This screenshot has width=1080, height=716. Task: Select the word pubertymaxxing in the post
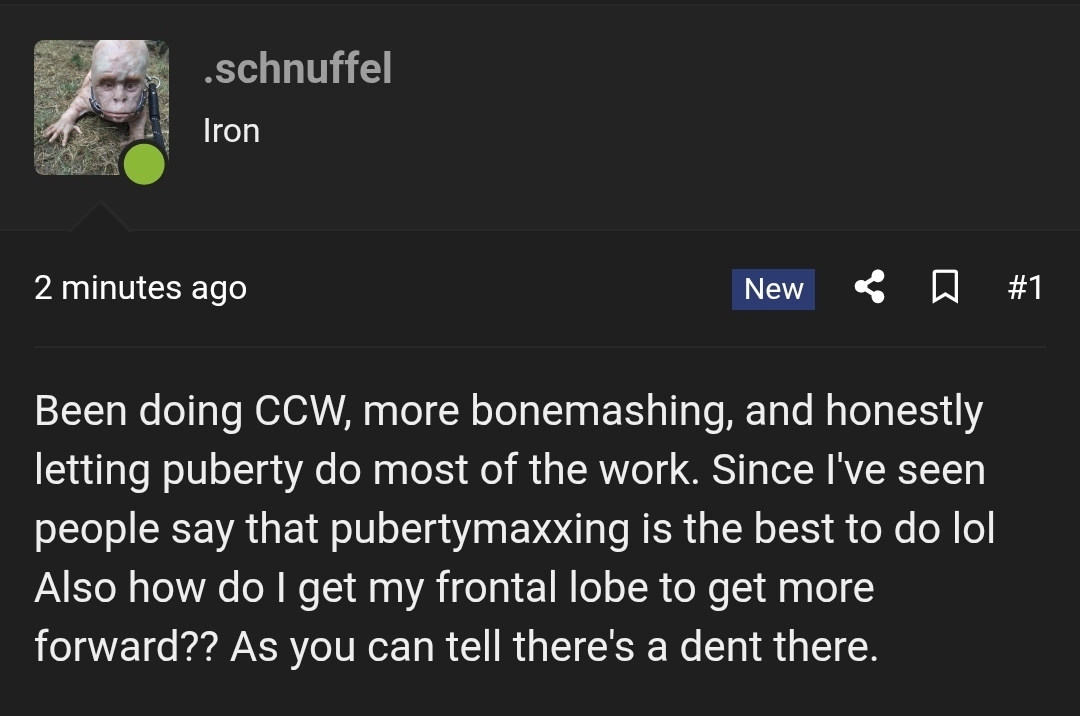coord(479,529)
